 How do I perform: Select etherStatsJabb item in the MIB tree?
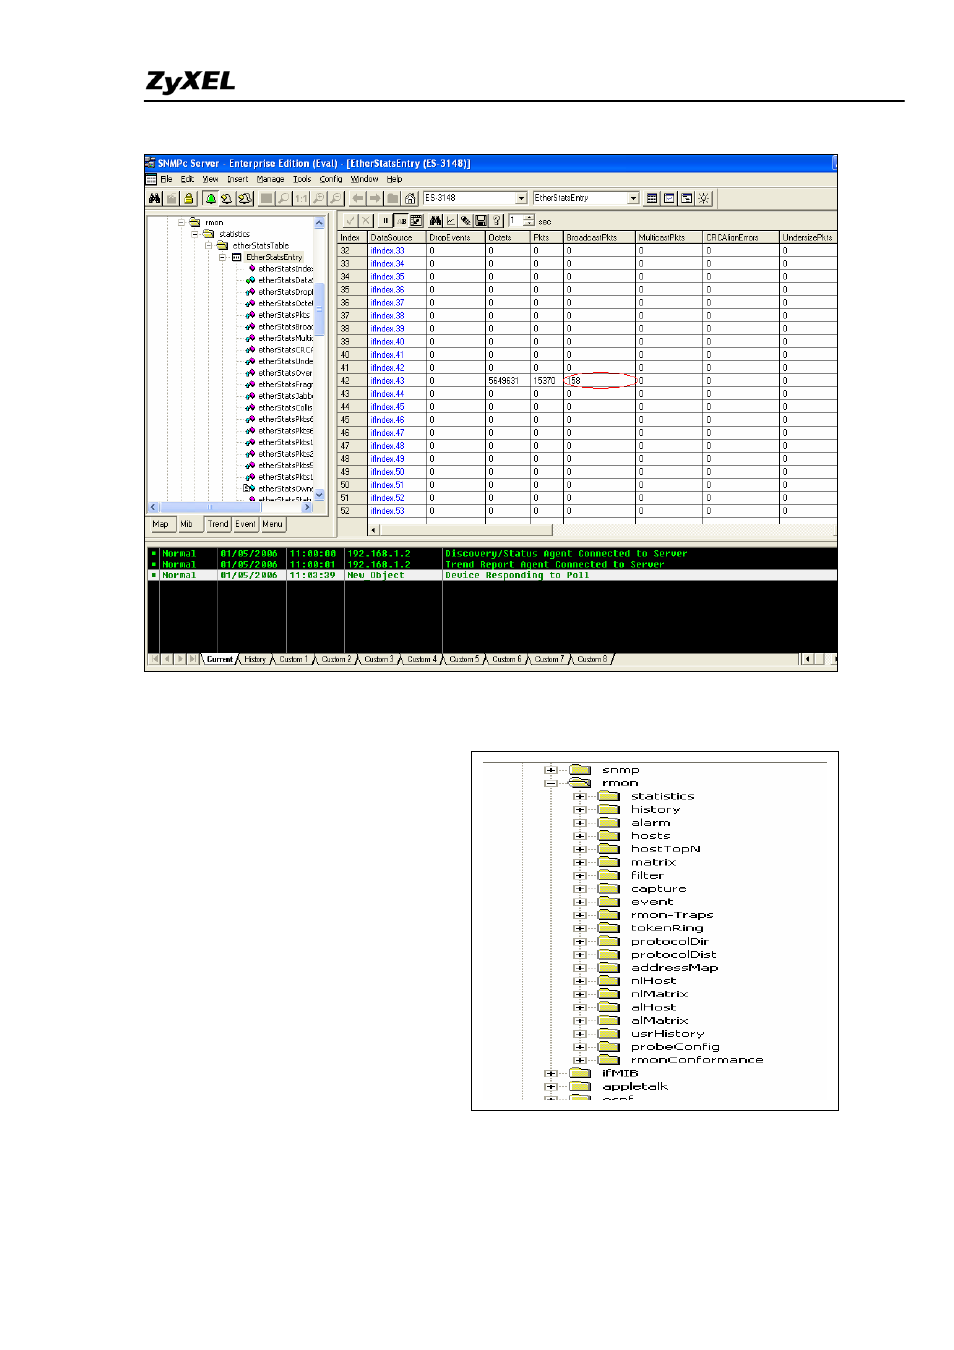[280, 396]
